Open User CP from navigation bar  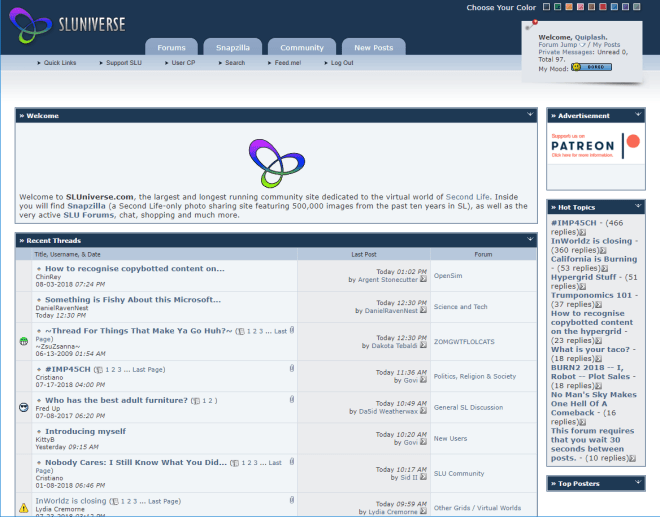click(183, 63)
